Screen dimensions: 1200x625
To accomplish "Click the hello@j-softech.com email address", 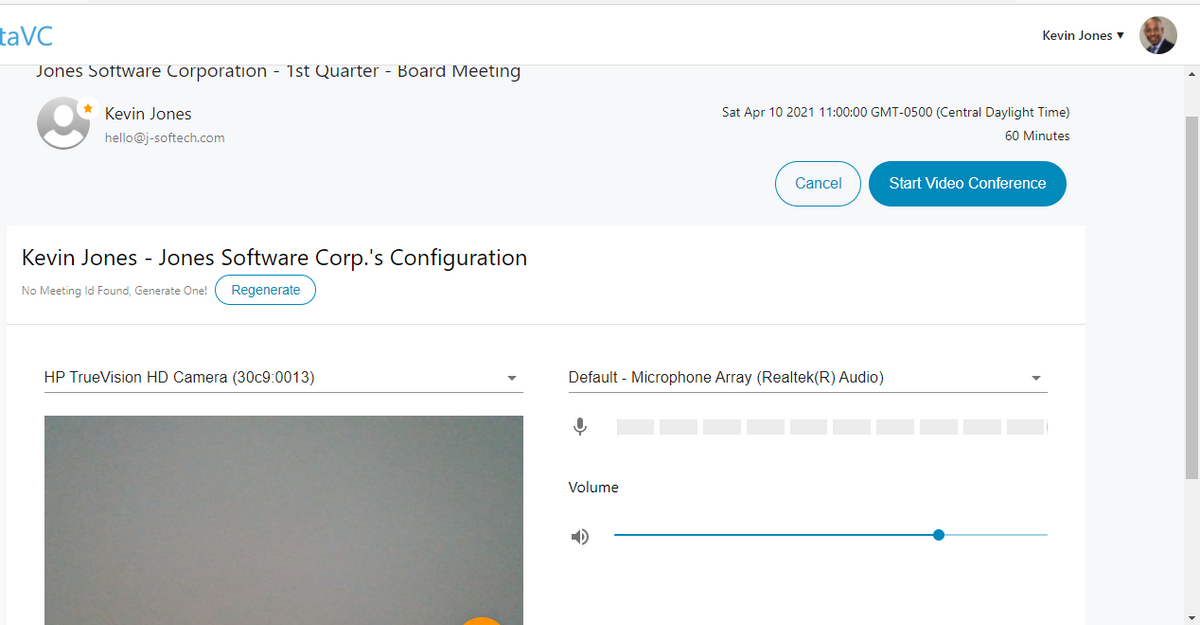I will point(165,138).
